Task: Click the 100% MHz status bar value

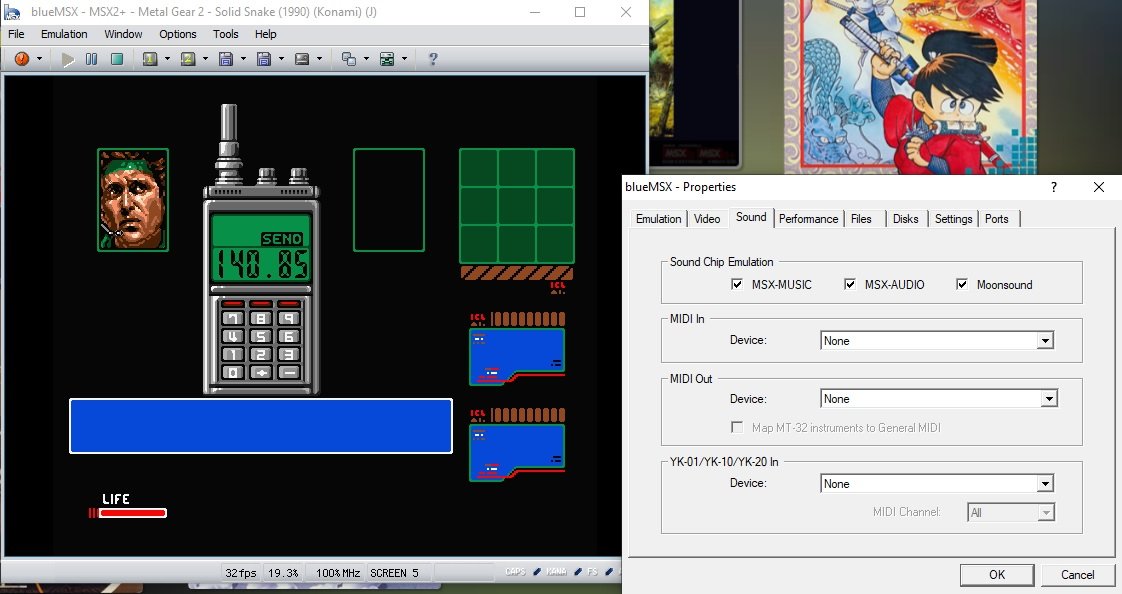Action: click(338, 573)
